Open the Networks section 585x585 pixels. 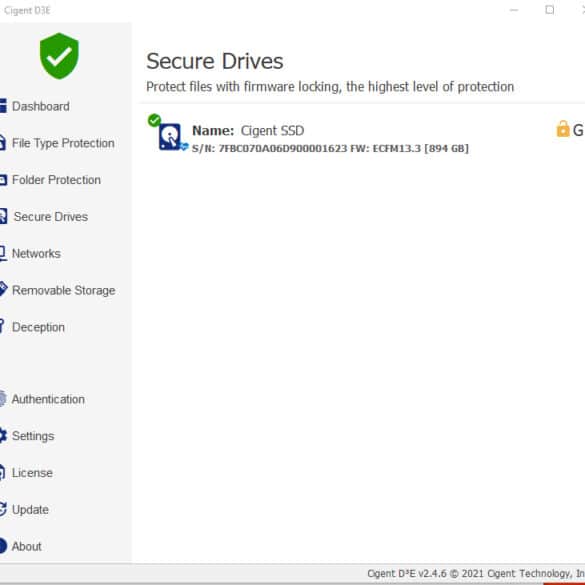point(36,254)
